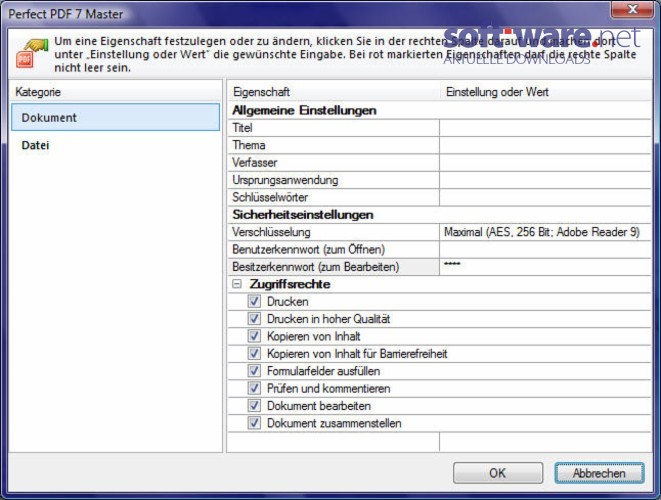The width and height of the screenshot is (661, 500).
Task: Click the PDF hand icon in header
Action: (31, 53)
